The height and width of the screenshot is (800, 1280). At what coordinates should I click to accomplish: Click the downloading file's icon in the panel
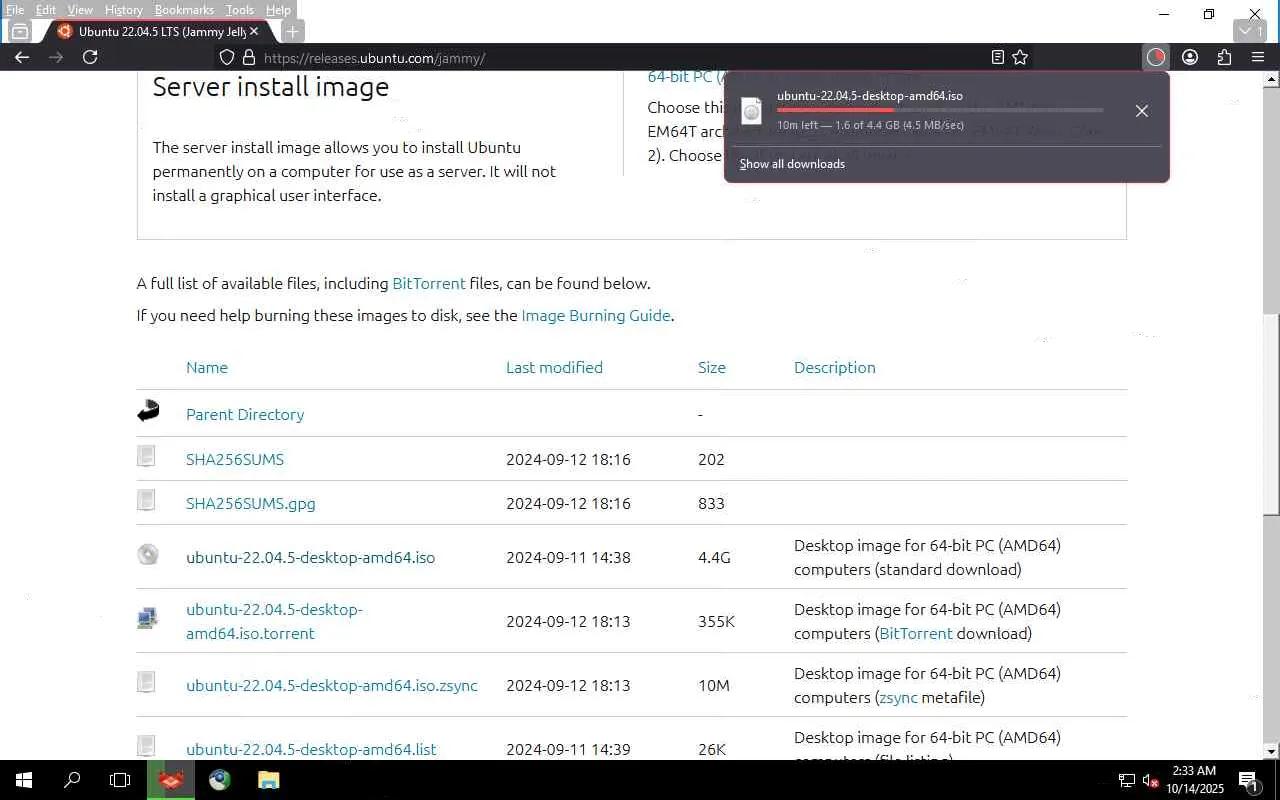pos(751,111)
